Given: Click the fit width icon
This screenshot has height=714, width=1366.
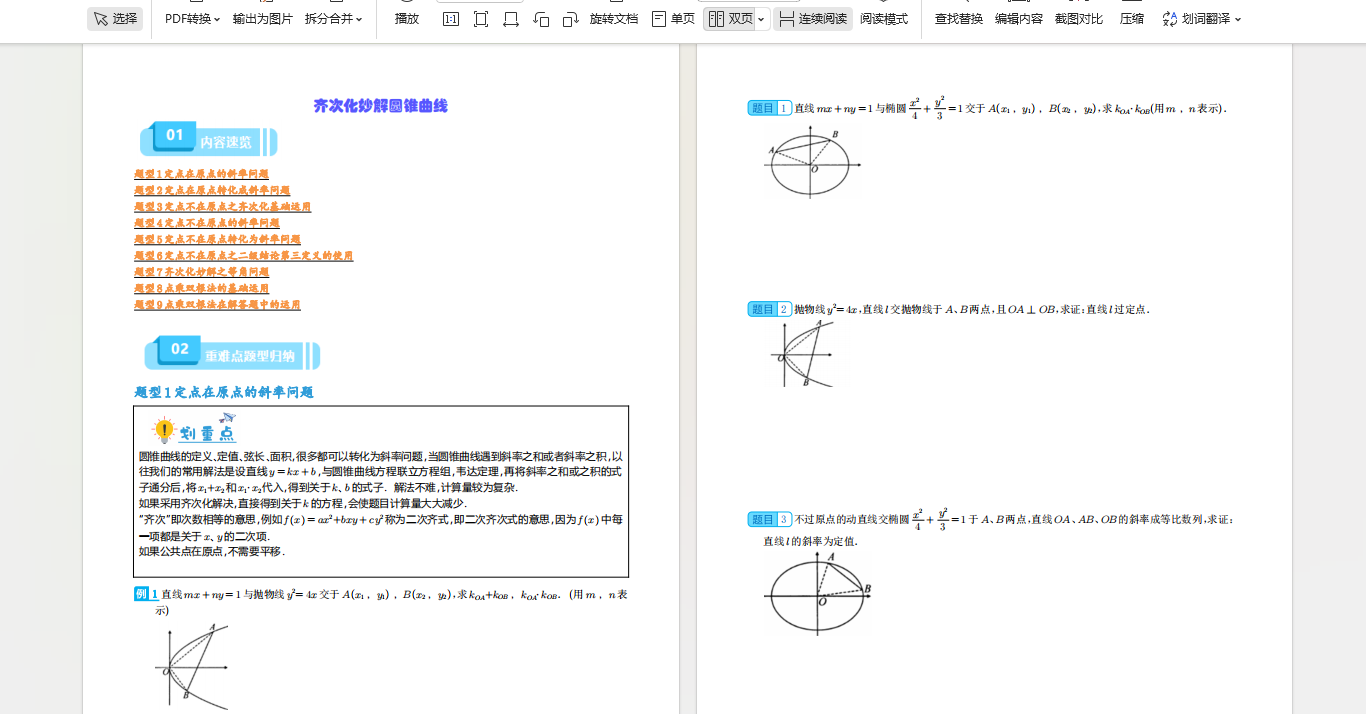Looking at the screenshot, I should (x=511, y=19).
